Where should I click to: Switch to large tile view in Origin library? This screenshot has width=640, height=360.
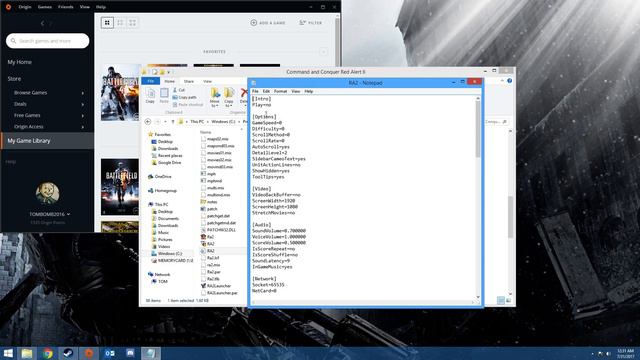133,23
